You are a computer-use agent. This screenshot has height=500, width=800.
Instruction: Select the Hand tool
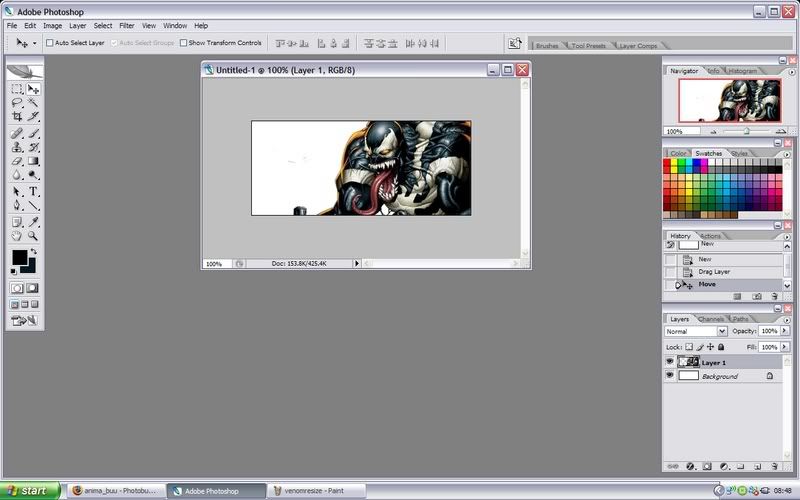click(x=17, y=236)
